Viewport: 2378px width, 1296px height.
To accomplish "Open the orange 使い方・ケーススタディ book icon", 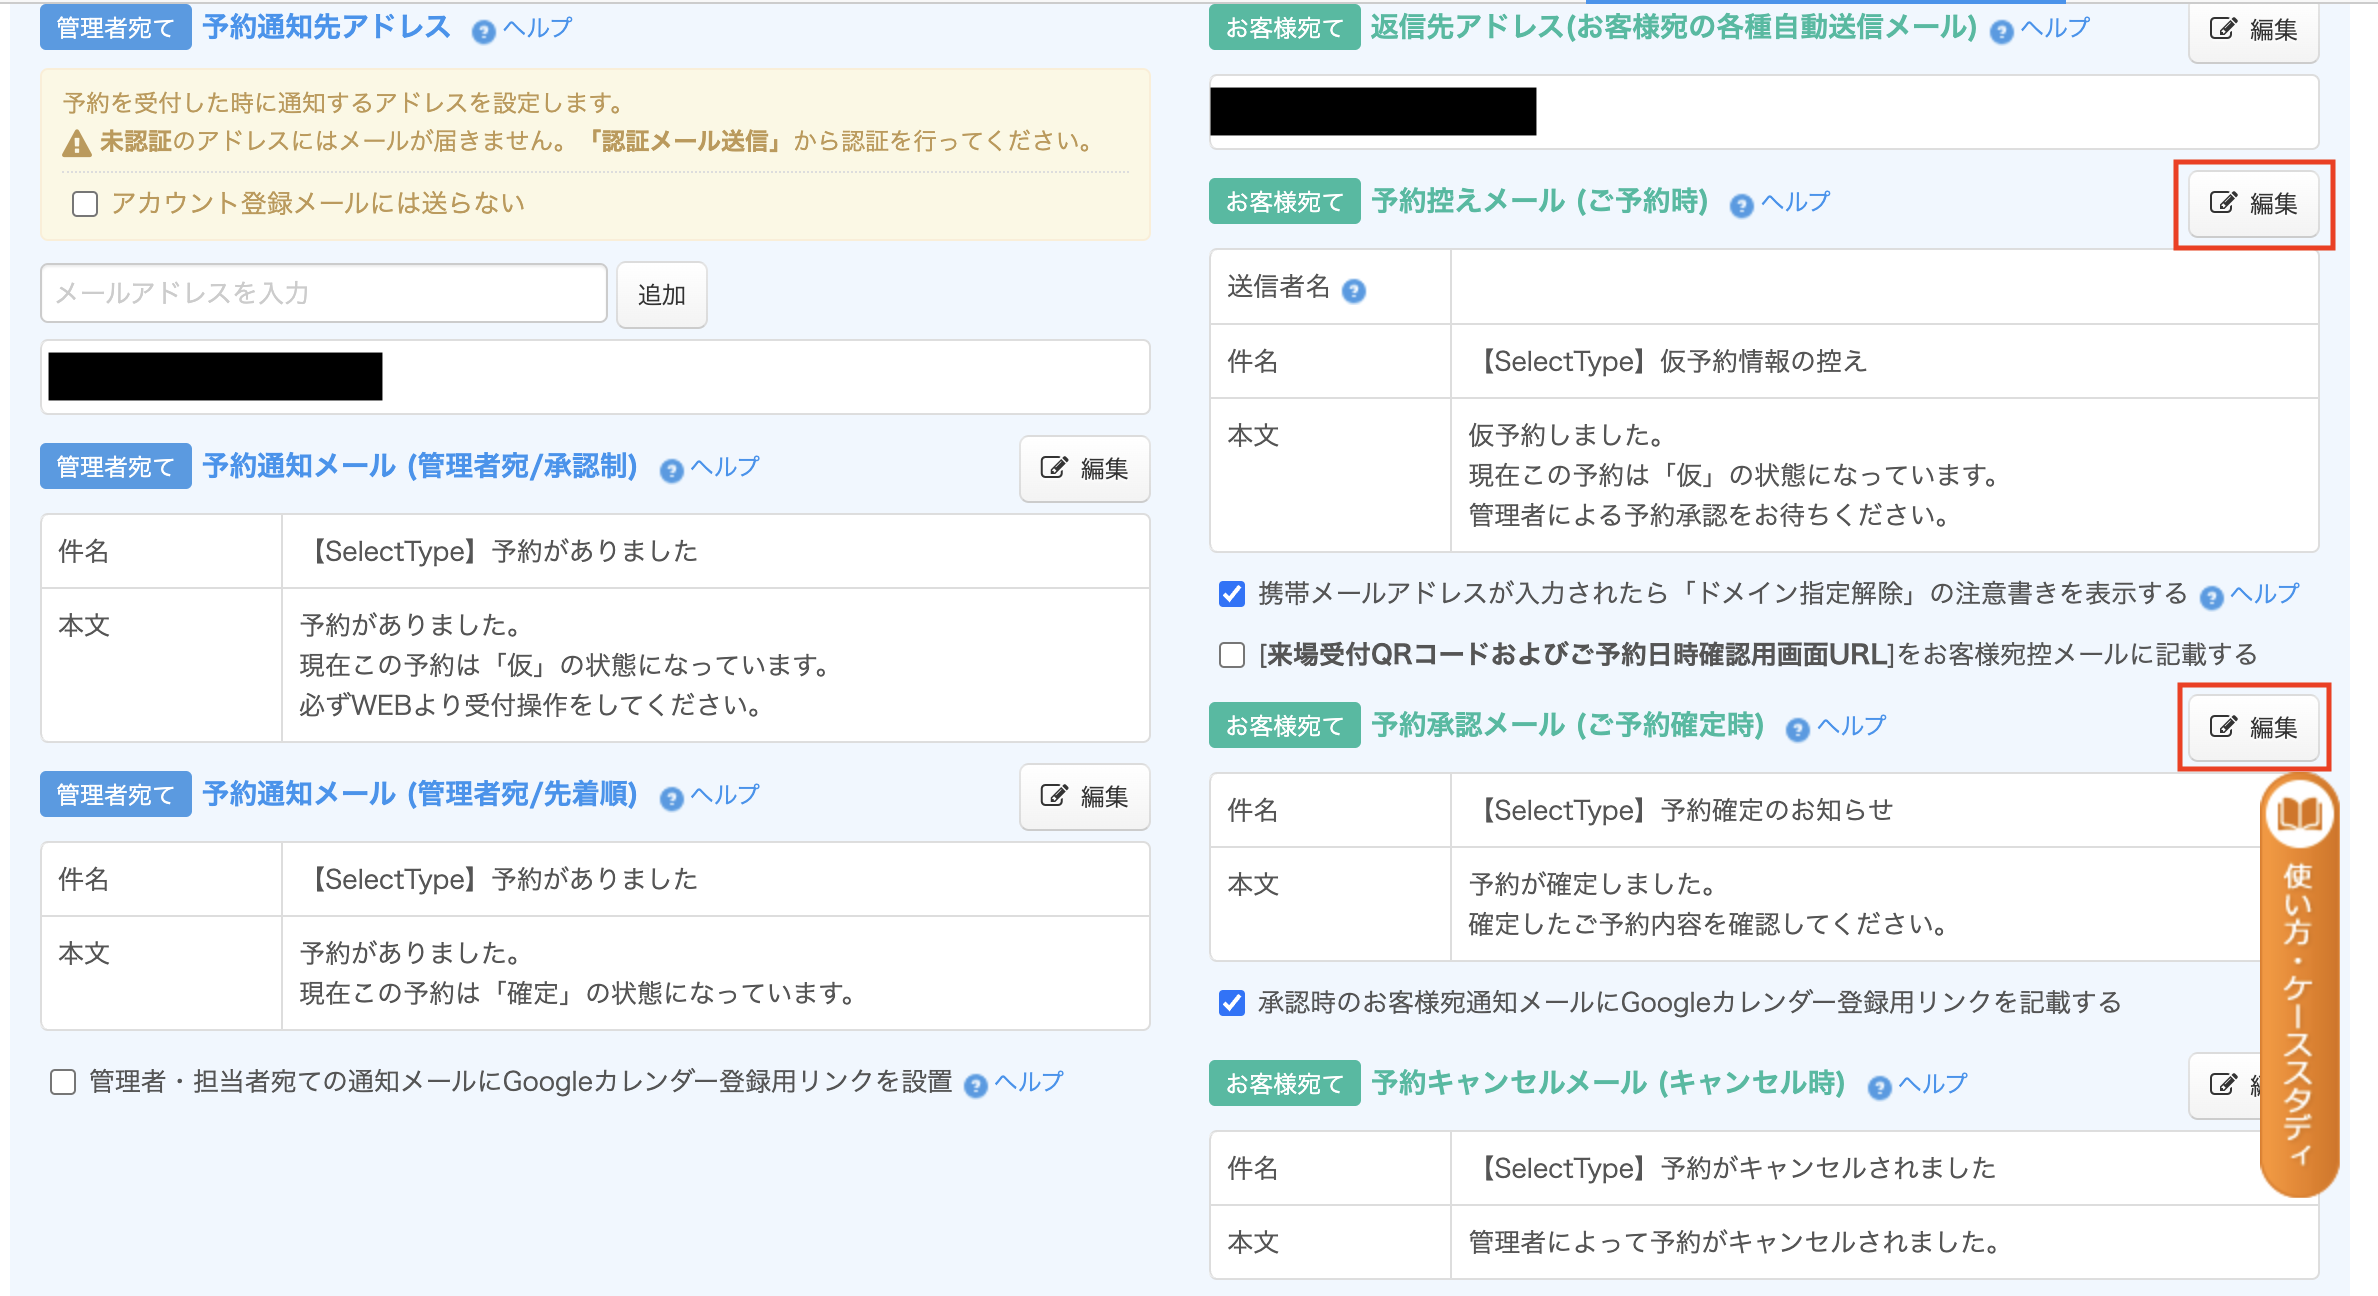I will [2298, 814].
